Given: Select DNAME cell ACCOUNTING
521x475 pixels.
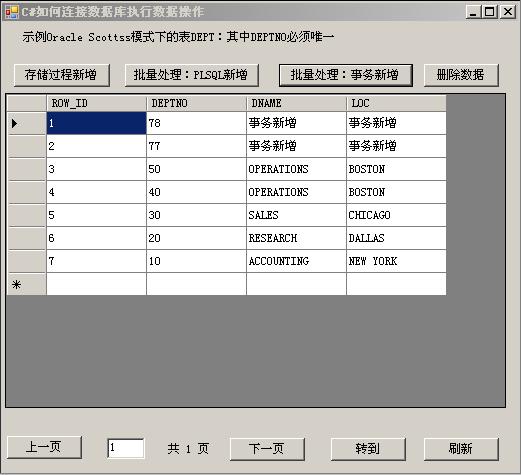Looking at the screenshot, I should point(296,261).
